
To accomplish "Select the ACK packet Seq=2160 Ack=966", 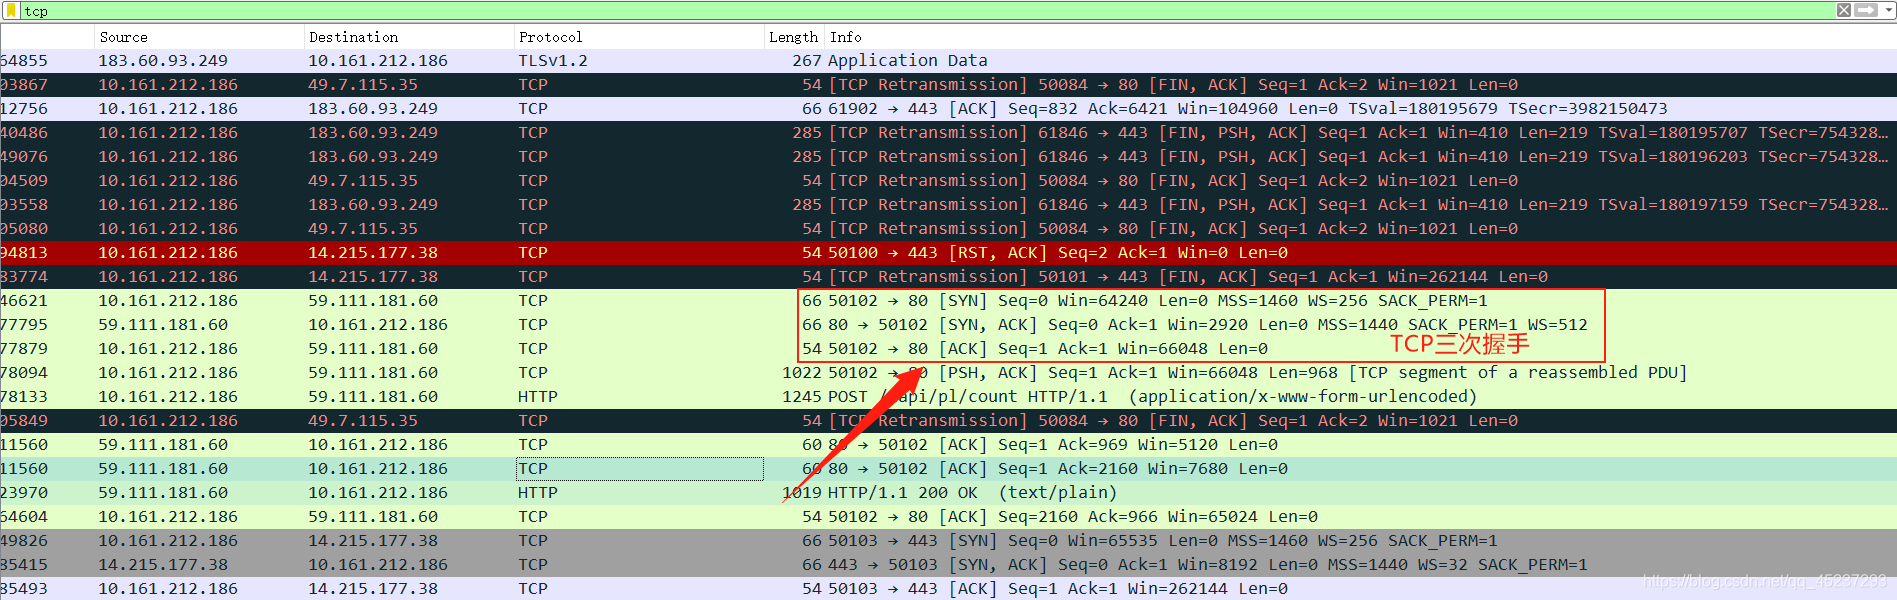I will 948,516.
